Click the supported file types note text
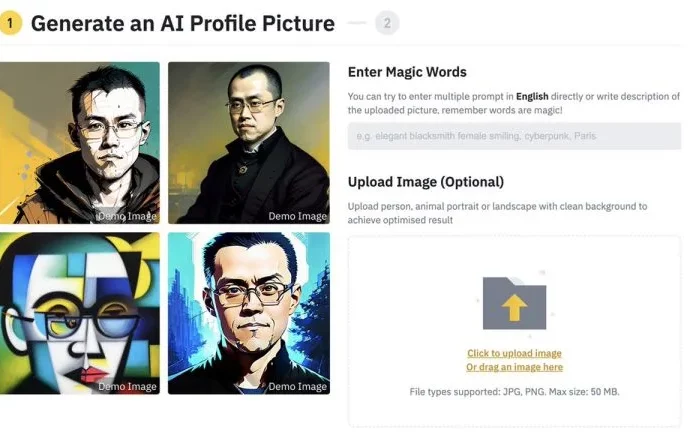The image size is (690, 432). pyautogui.click(x=514, y=392)
